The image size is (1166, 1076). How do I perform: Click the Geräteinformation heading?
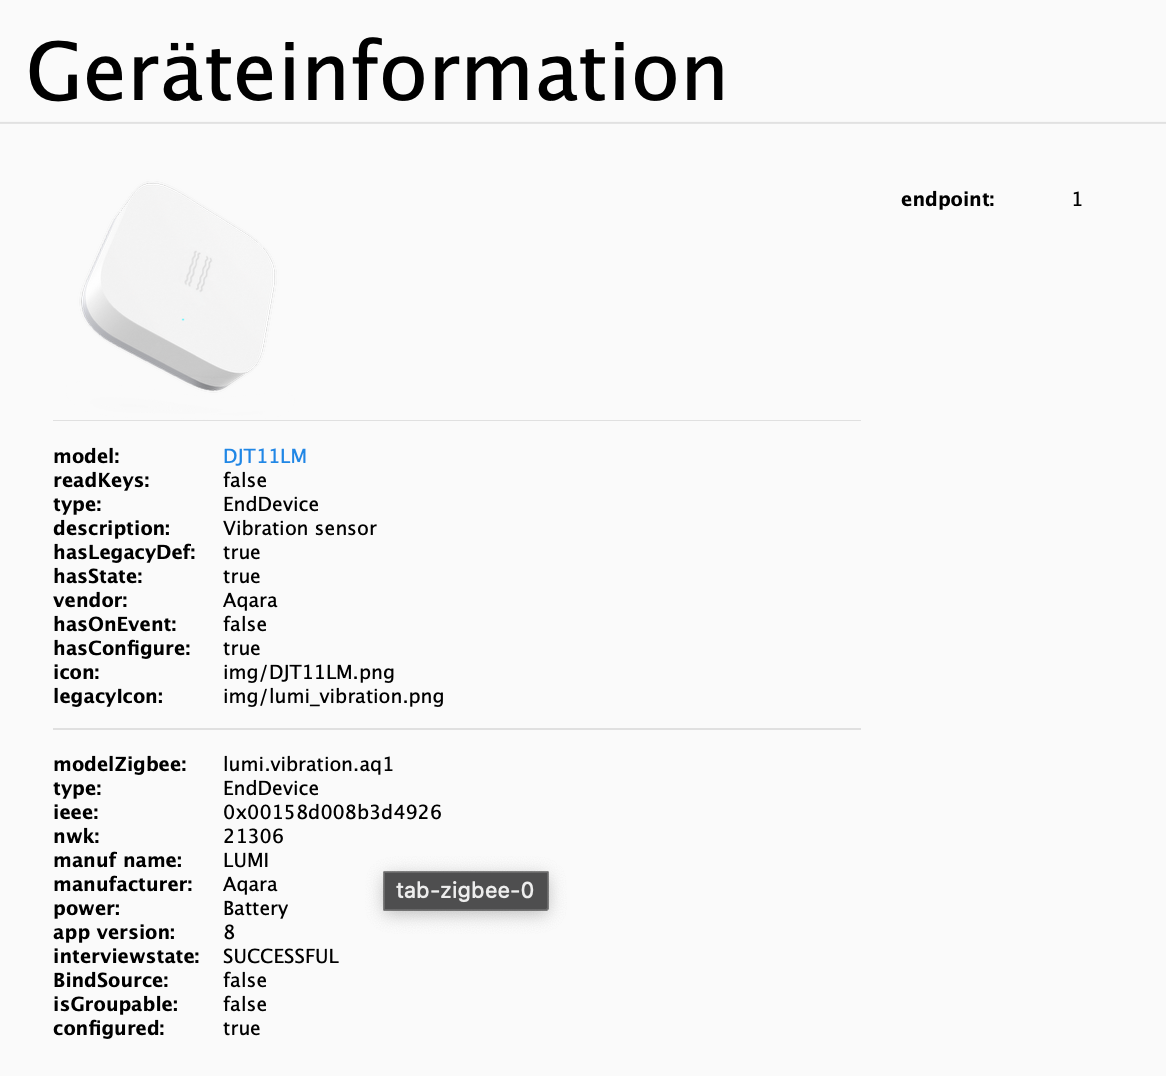pyautogui.click(x=376, y=72)
